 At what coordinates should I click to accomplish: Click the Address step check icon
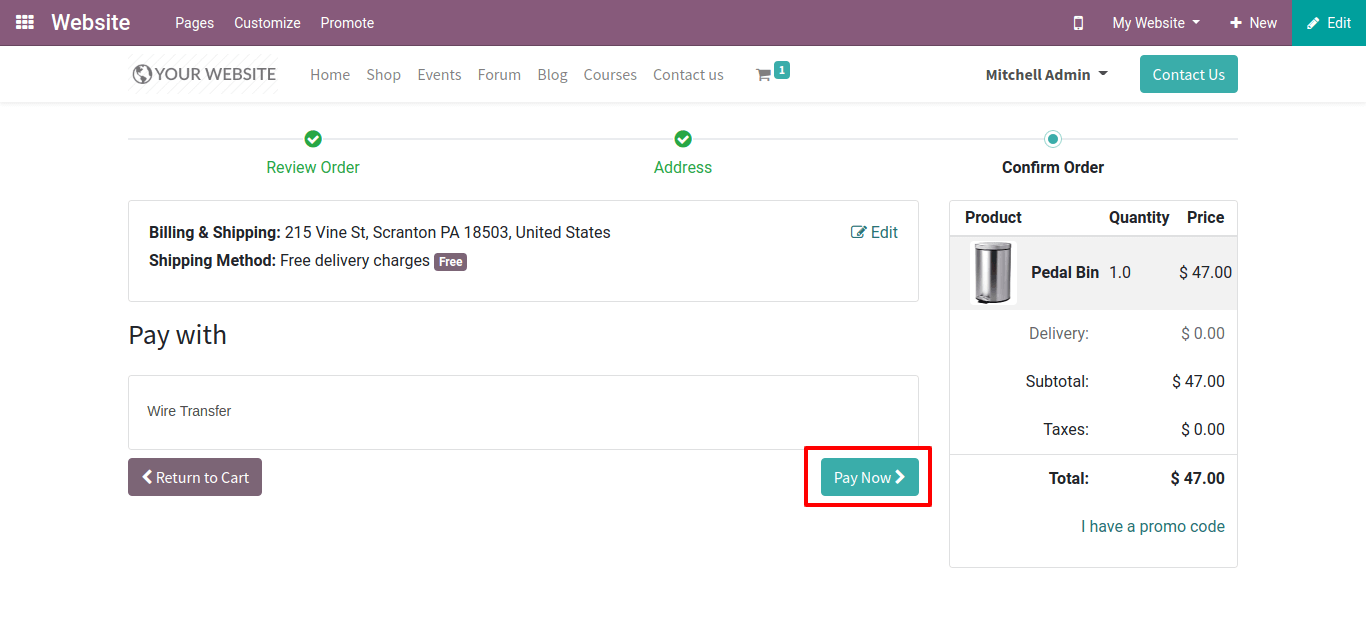coord(683,139)
